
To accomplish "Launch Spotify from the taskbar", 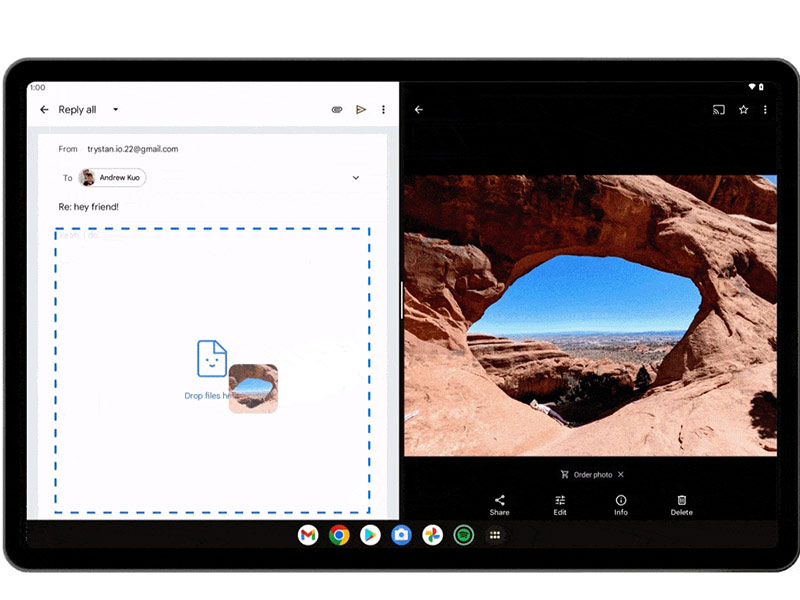I will tap(464, 535).
